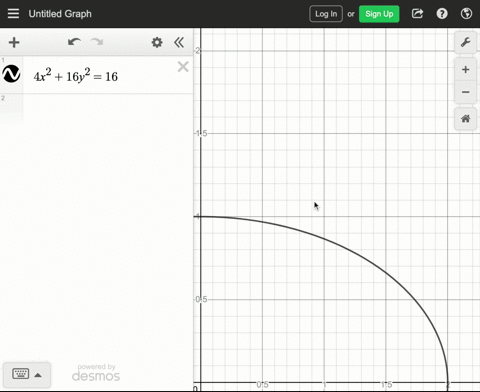The width and height of the screenshot is (480, 392).
Task: Click the equation 4x² + 16y² = 16
Action: pos(76,75)
